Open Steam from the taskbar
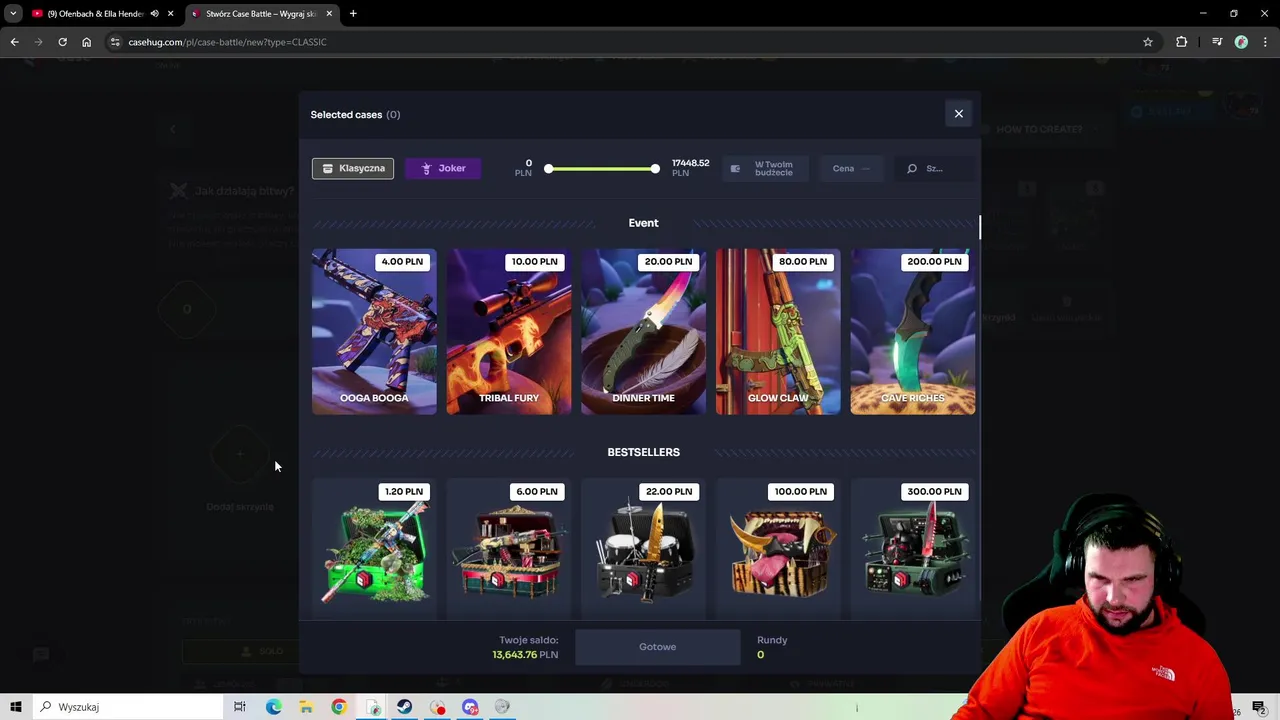Viewport: 1280px width, 720px height. point(404,707)
